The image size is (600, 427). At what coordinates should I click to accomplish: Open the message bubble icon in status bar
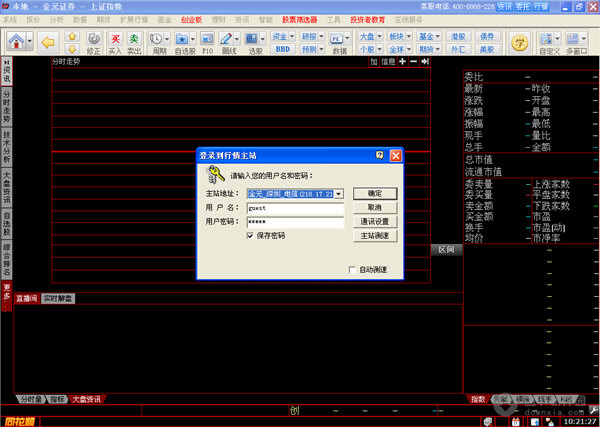(x=488, y=422)
